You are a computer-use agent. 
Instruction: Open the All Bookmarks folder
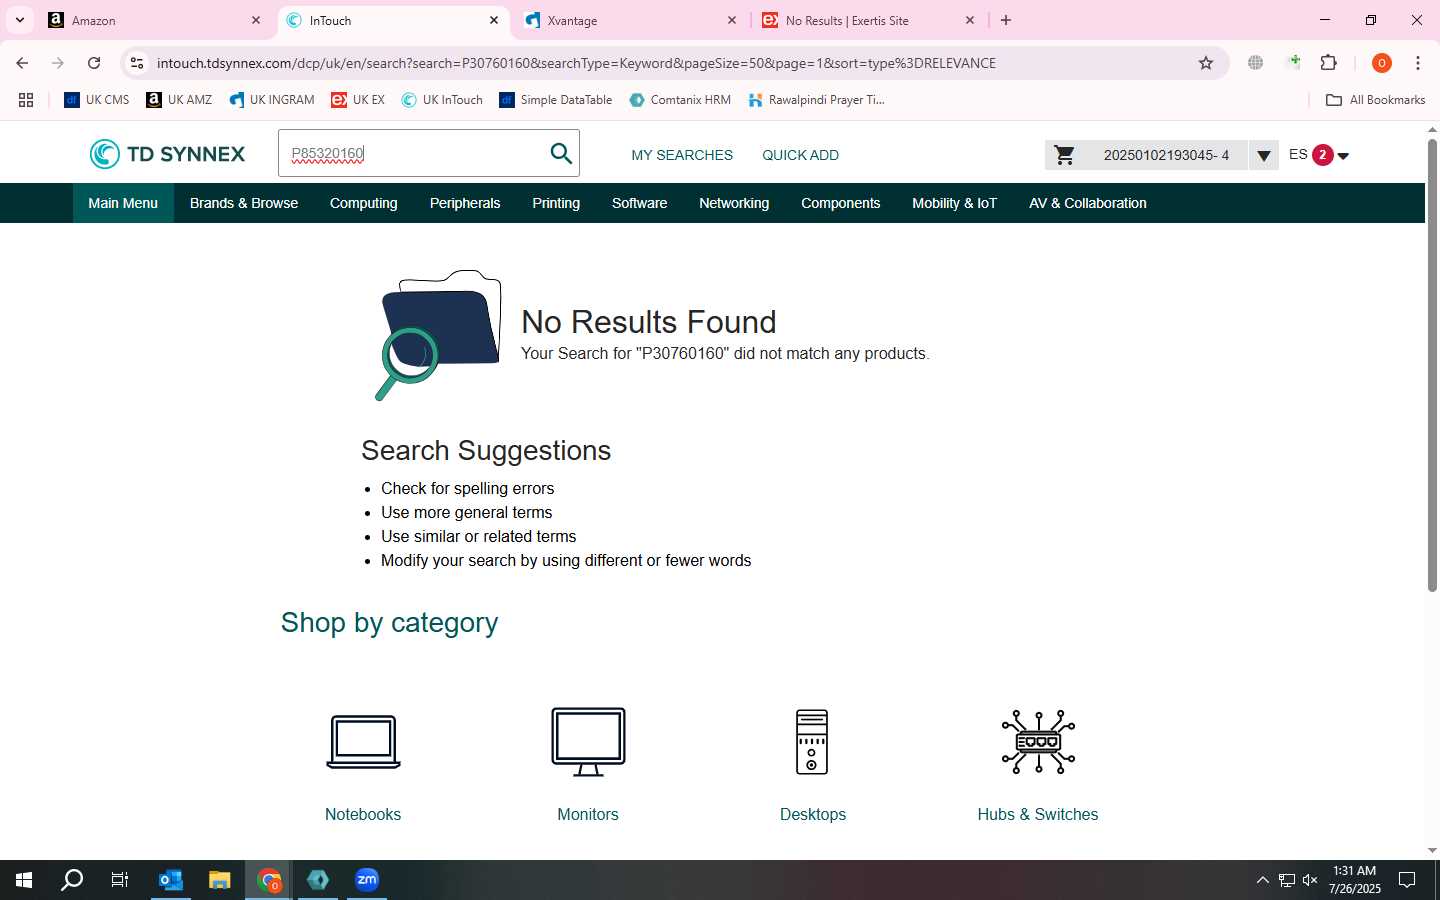pyautogui.click(x=1375, y=100)
